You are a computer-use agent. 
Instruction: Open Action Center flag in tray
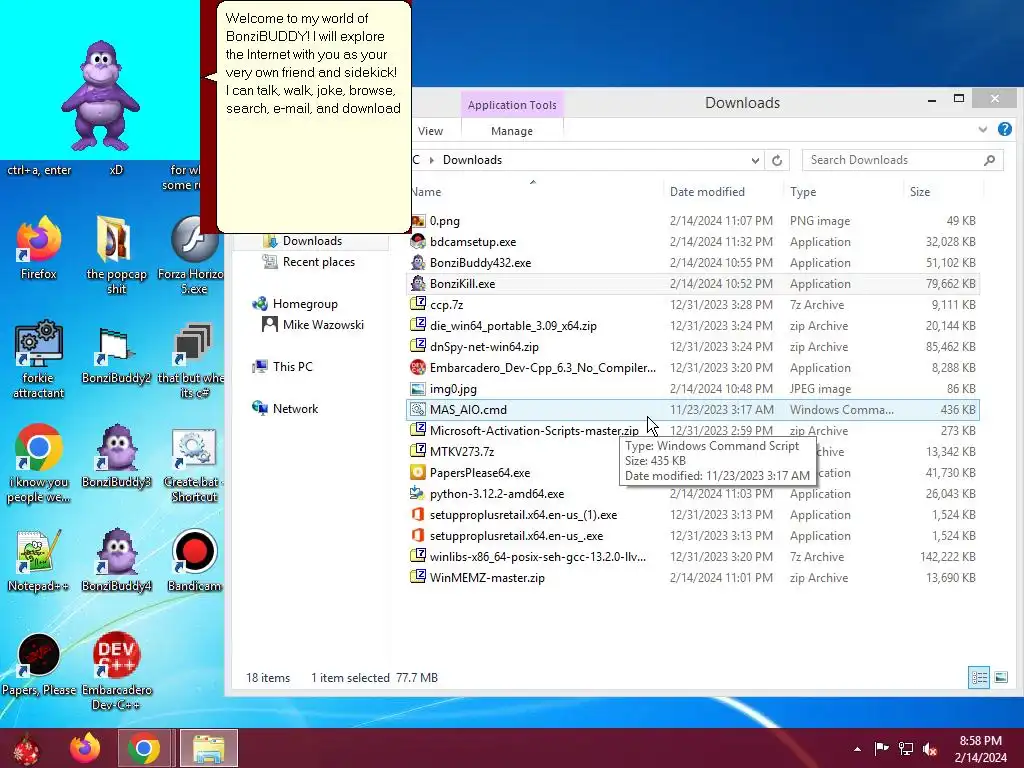(881, 748)
